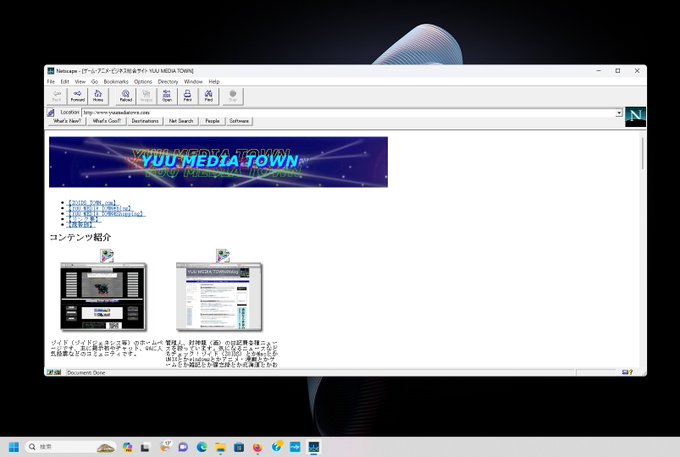
Task: Click the What's New? directory button
Action: tap(67, 121)
